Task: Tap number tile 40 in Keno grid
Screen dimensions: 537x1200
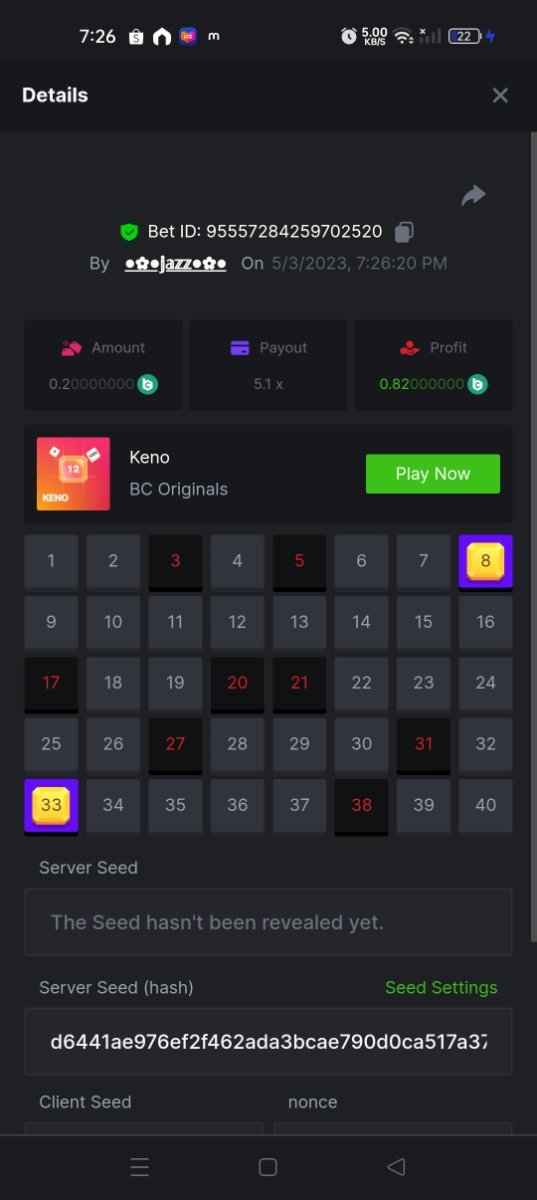Action: coord(485,805)
